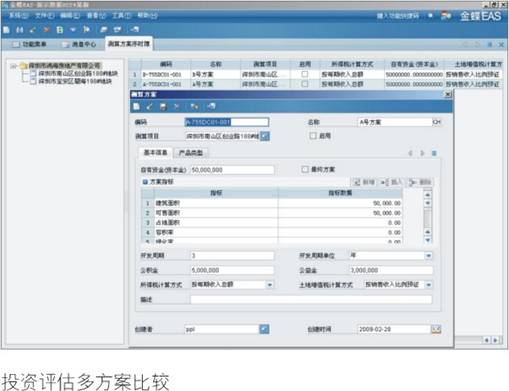Switch to the 消息中心 tab
The image size is (509, 391).
click(x=79, y=44)
